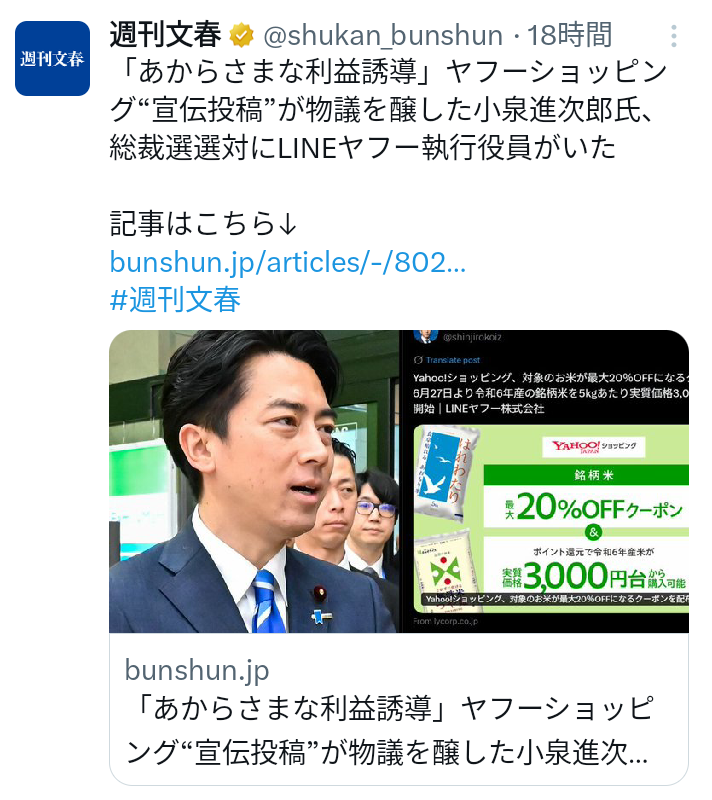Click the 18時間 timestamp
This screenshot has width=712, height=800.
tap(569, 36)
